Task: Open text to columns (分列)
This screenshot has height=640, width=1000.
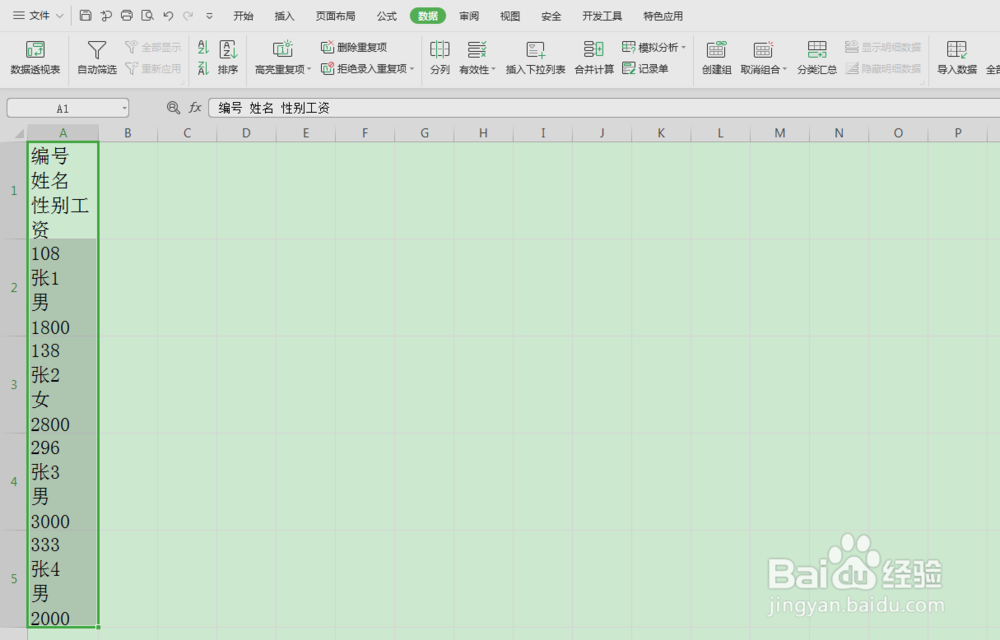Action: click(x=439, y=57)
